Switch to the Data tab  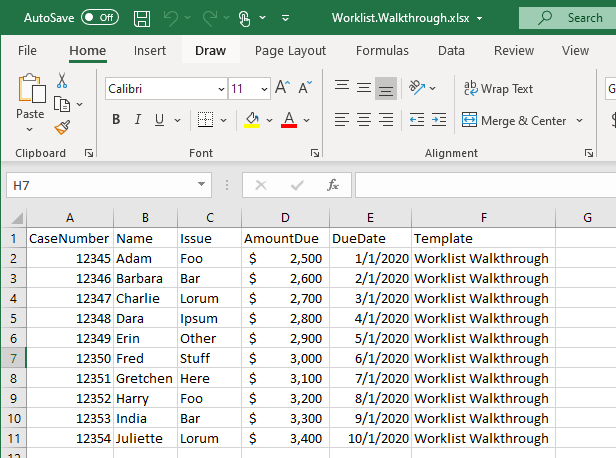coord(451,51)
